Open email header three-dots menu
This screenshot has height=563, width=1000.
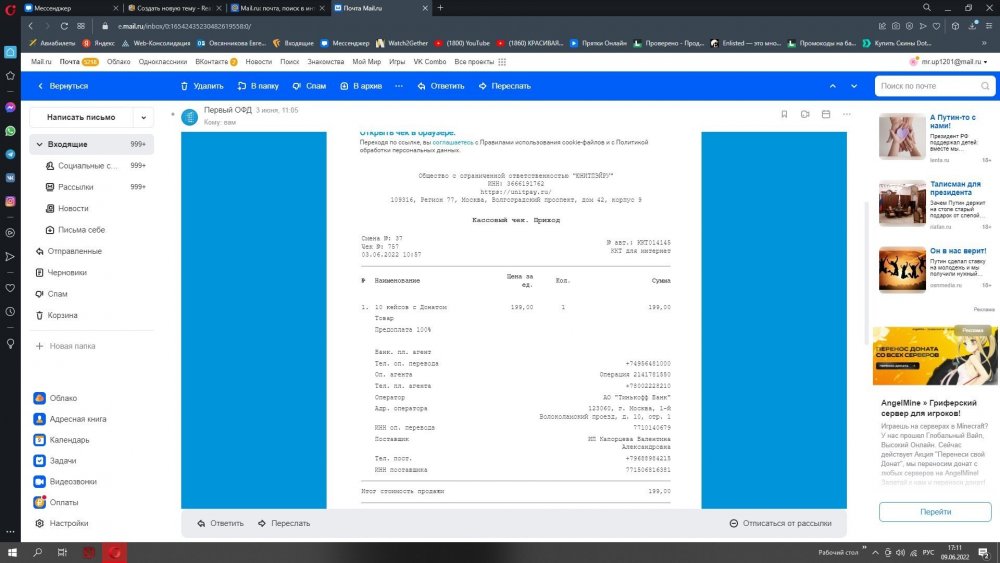click(x=847, y=114)
